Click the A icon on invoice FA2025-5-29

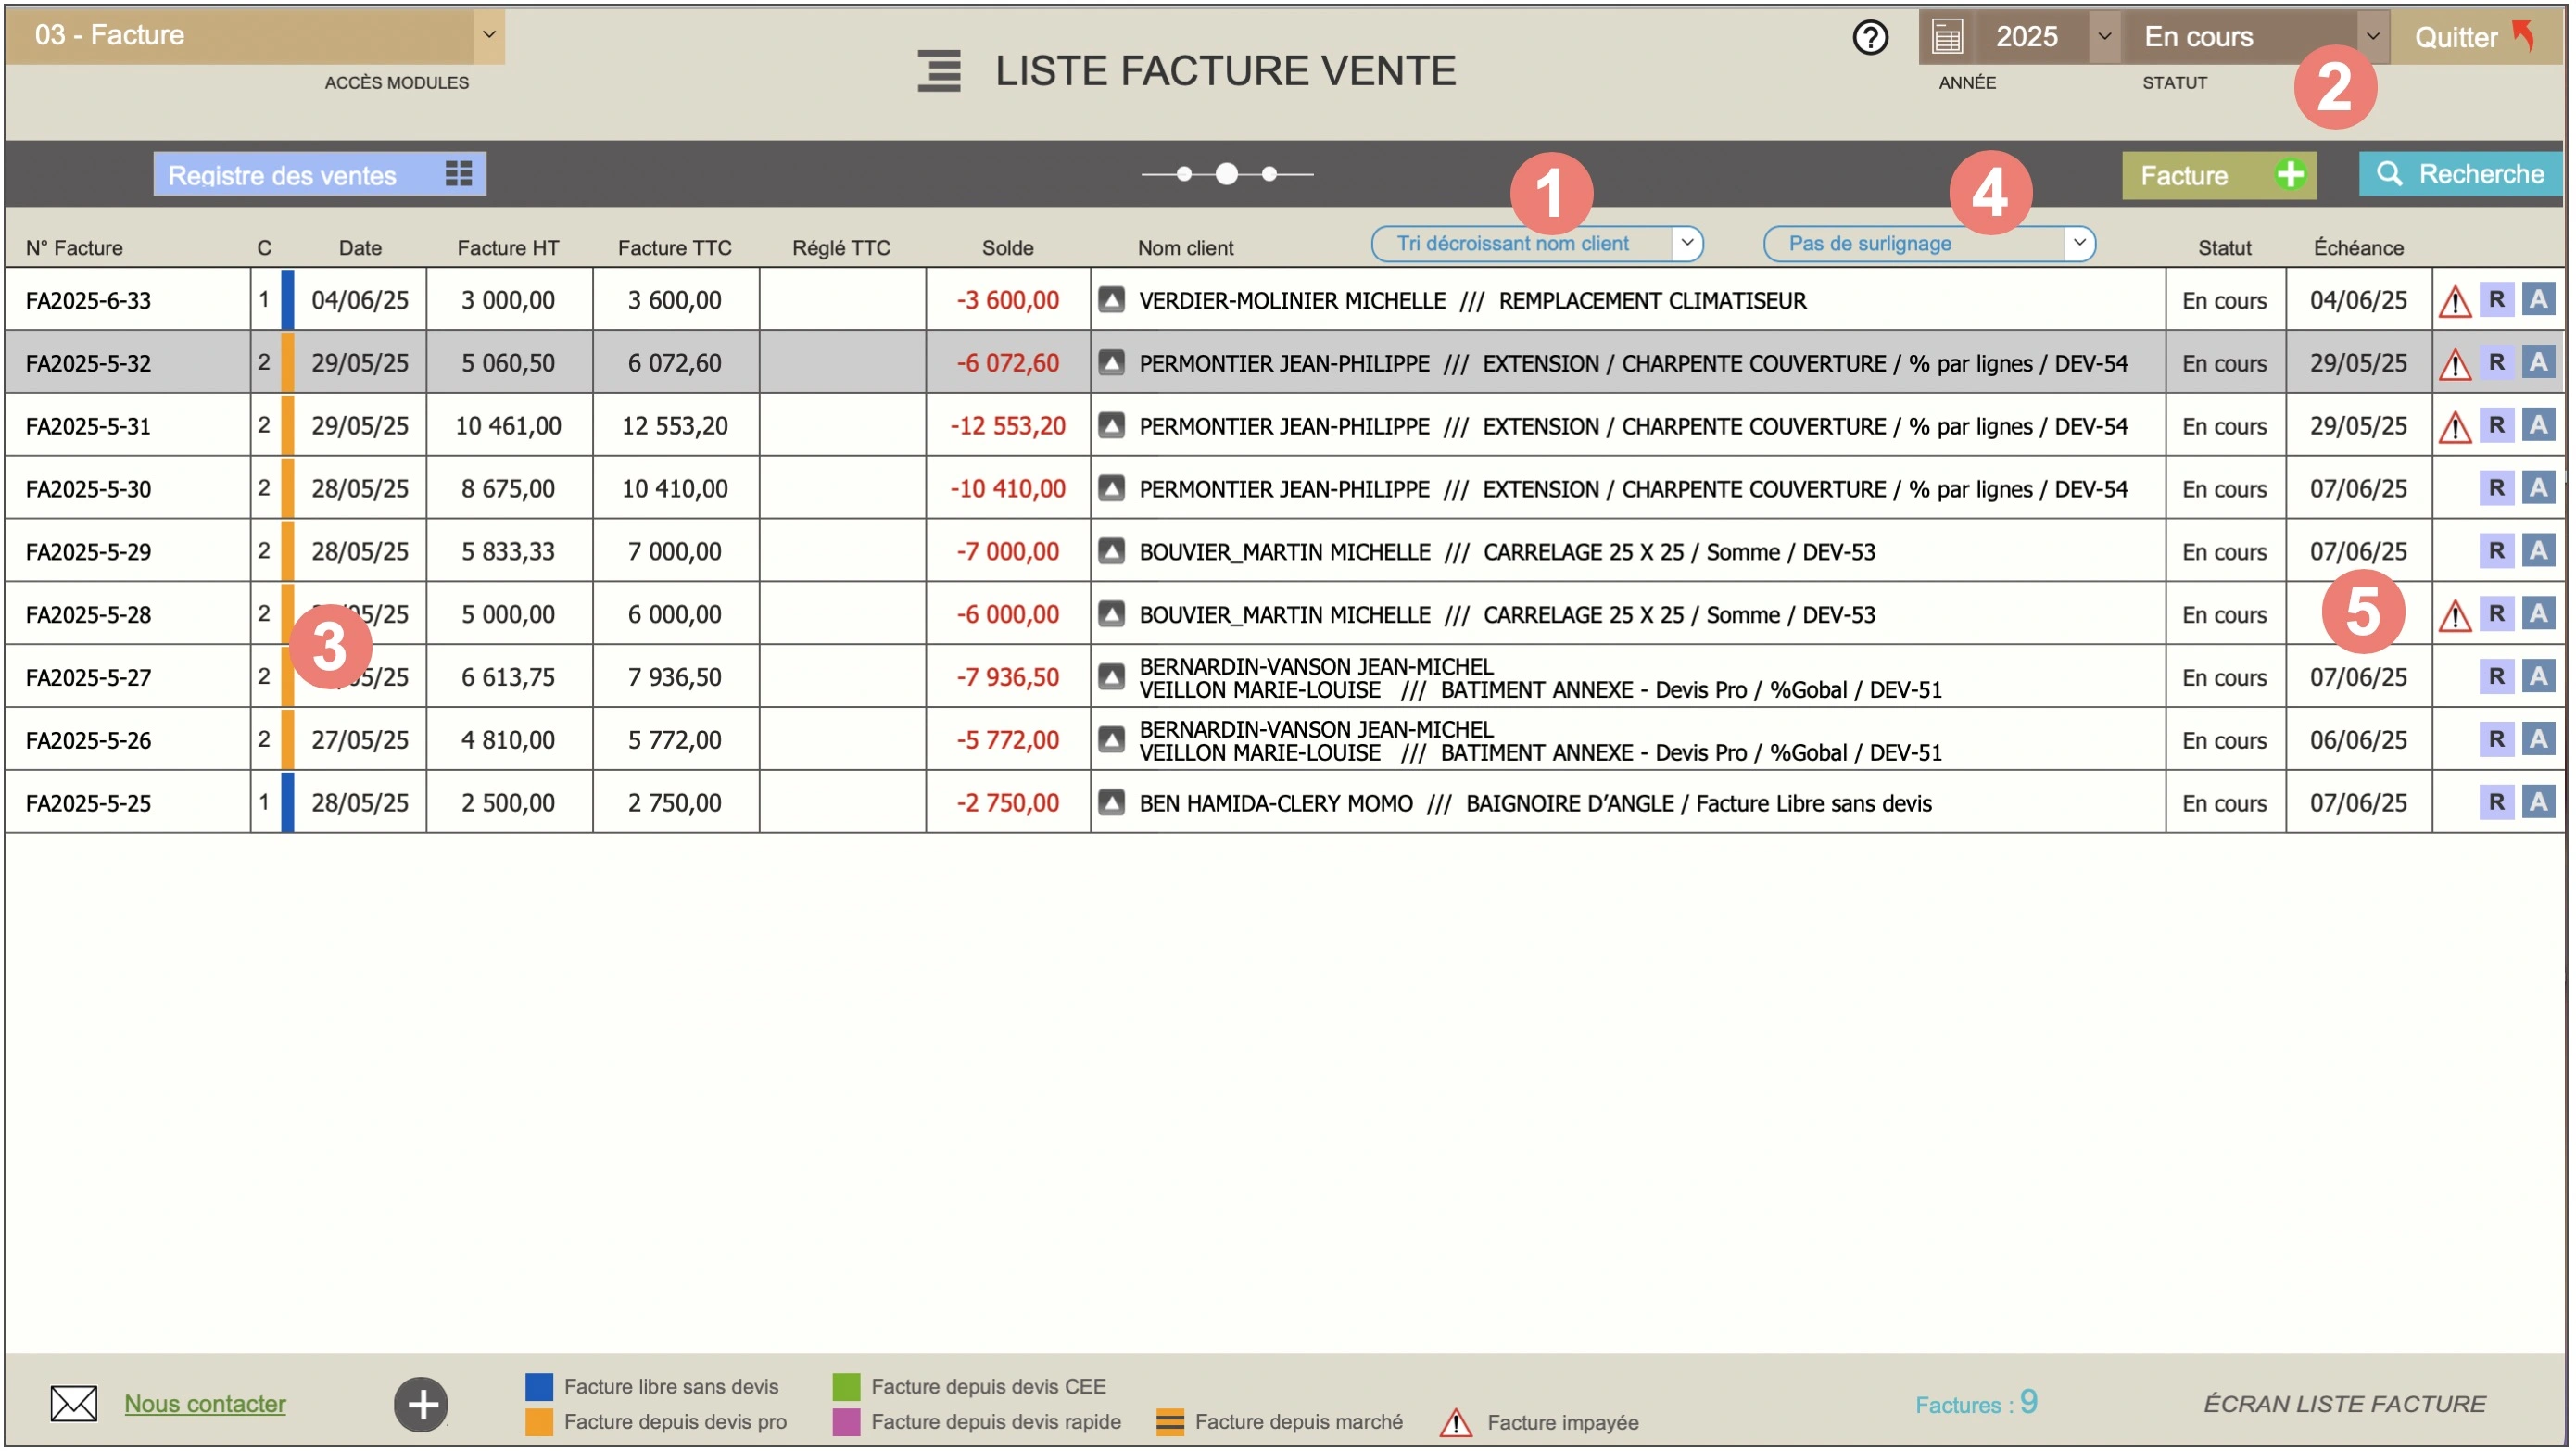(2540, 551)
